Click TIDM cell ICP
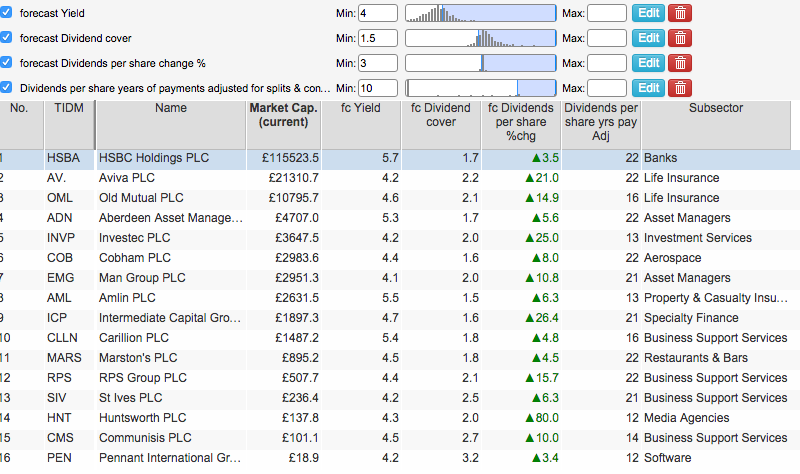800x474 pixels. point(69,318)
